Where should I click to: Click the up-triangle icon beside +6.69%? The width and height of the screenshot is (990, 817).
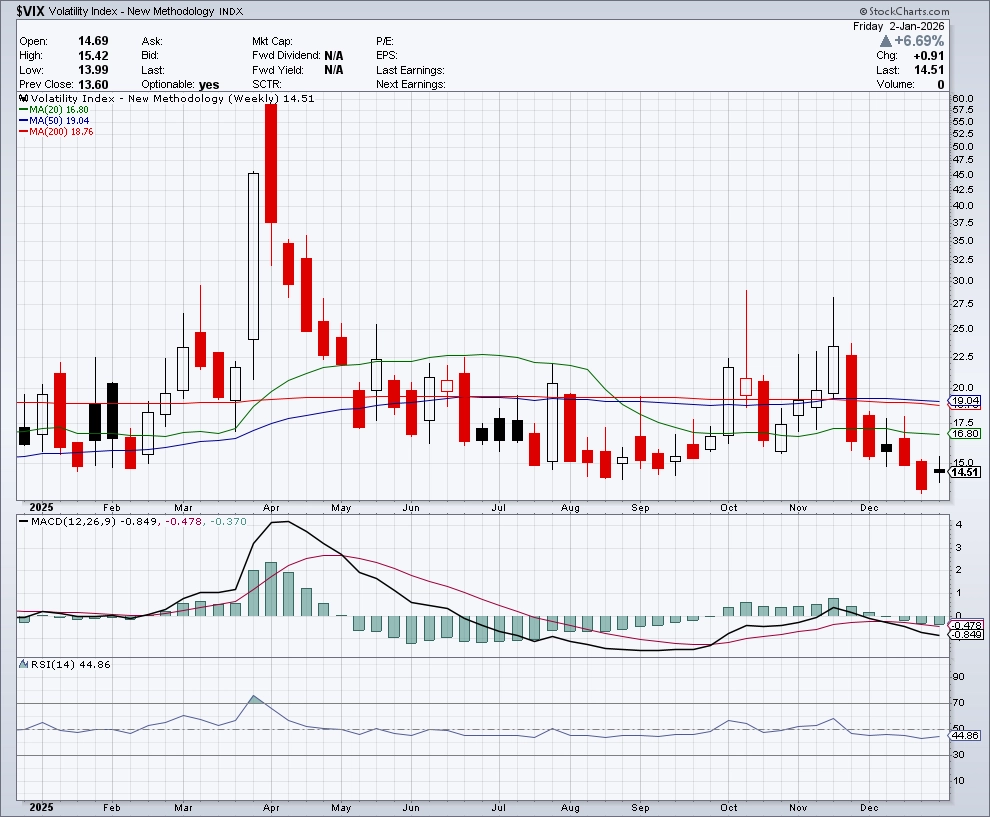pos(886,41)
